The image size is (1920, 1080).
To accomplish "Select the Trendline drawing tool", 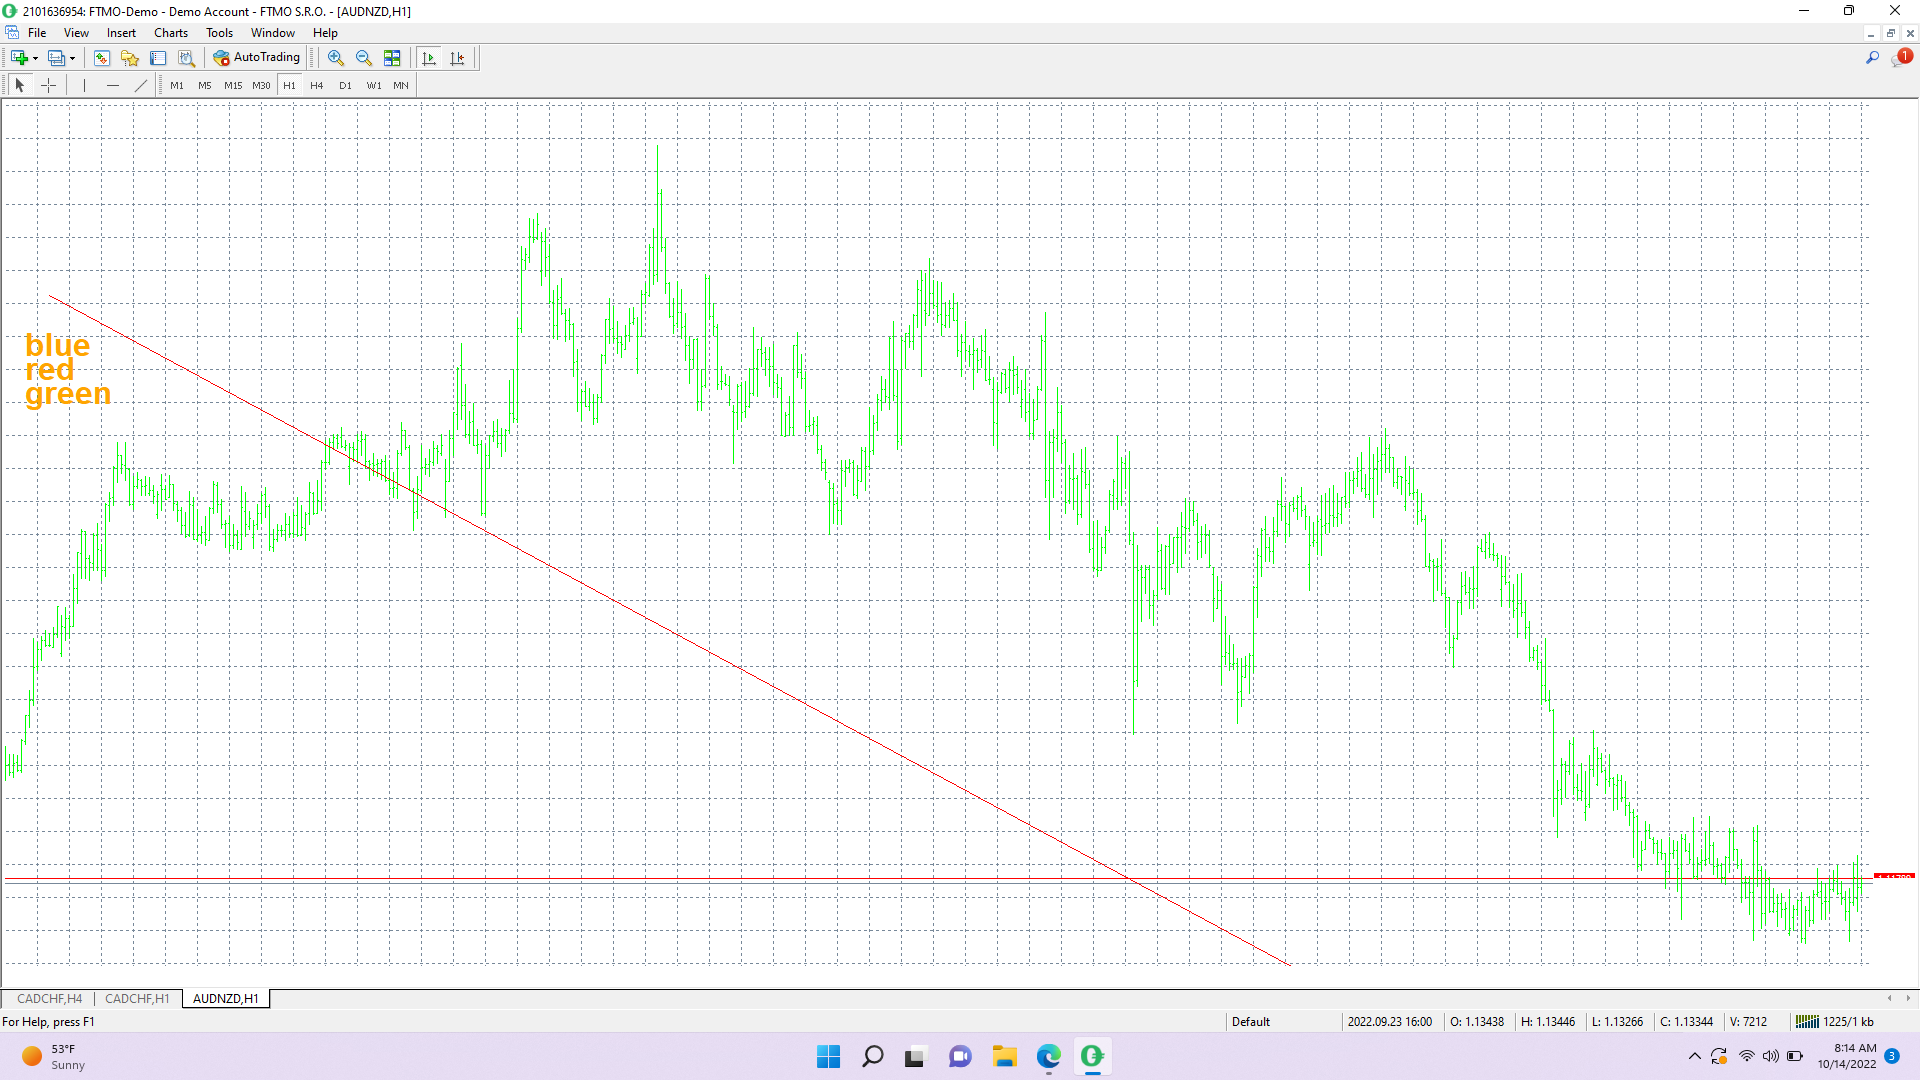I will tap(141, 85).
